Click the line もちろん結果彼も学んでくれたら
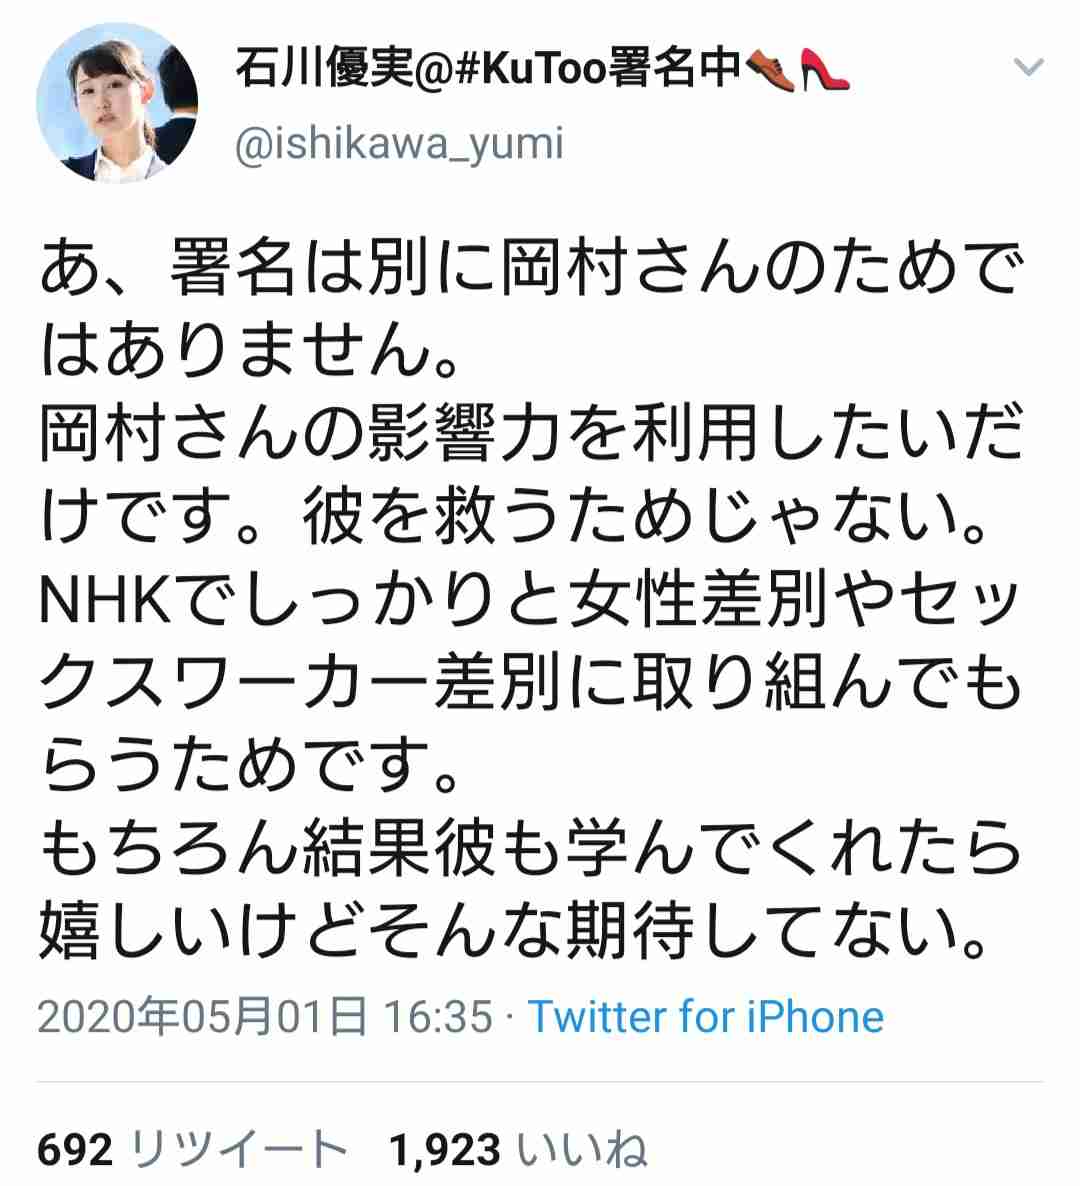 531,849
